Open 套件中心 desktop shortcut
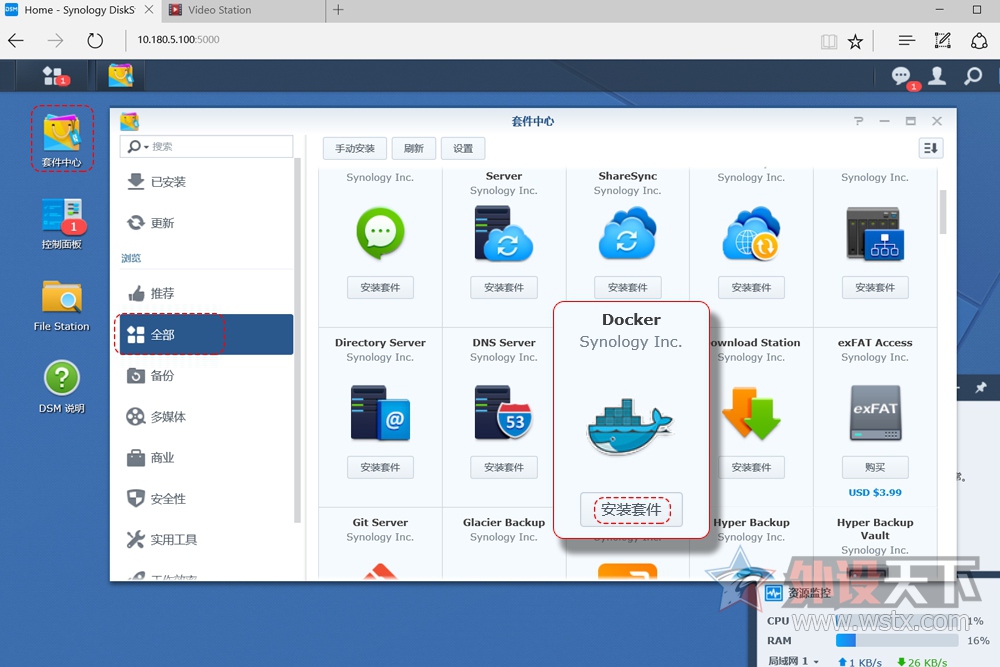1000x667 pixels. pos(62,139)
